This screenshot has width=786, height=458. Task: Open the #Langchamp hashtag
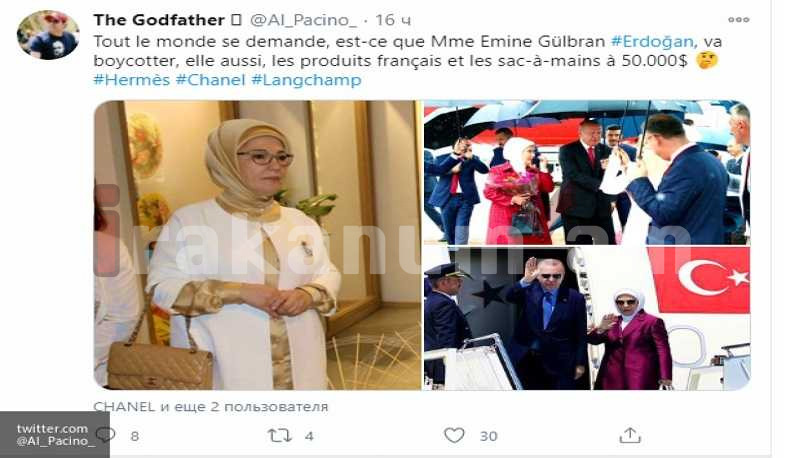point(306,80)
